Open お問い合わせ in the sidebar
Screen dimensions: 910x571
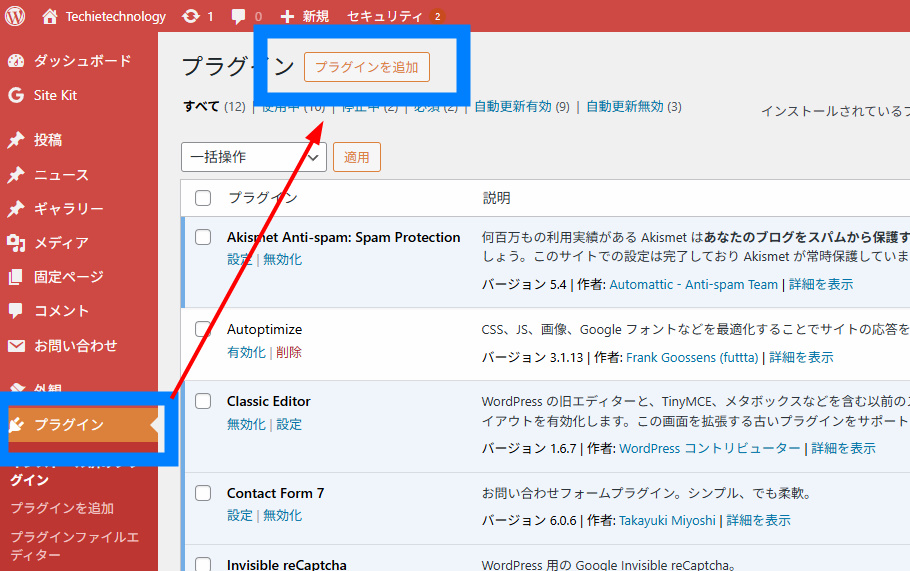click(75, 346)
